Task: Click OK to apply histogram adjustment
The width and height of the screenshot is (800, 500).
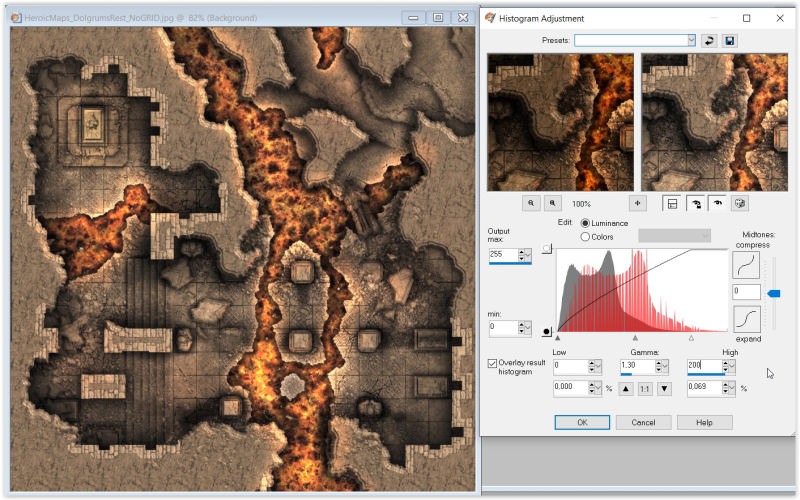Action: point(583,422)
